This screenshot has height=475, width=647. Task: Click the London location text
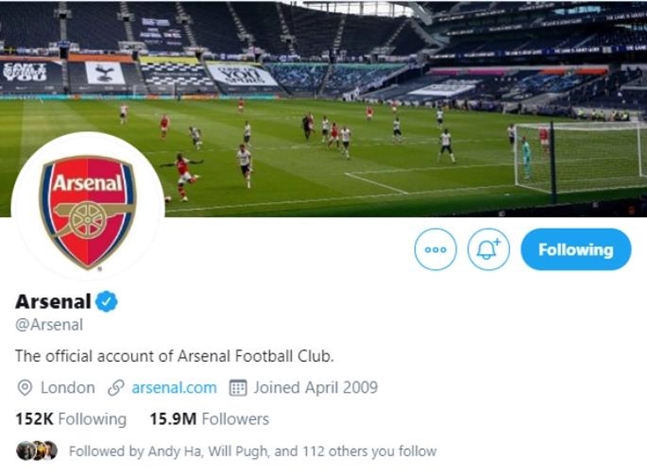click(67, 387)
